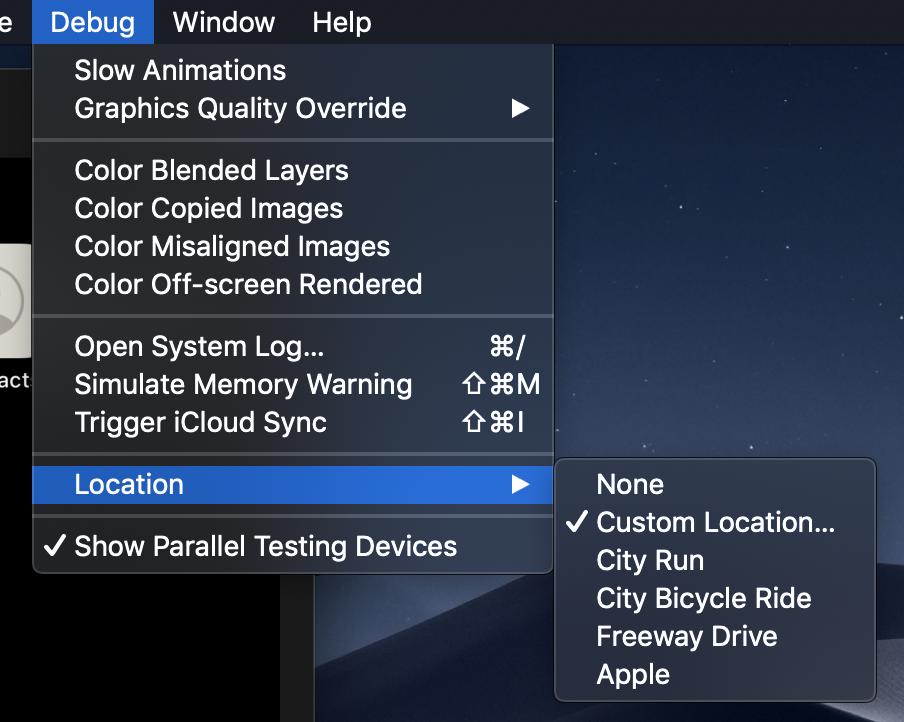Choose Open System Log…
This screenshot has height=722, width=904.
[x=293, y=346]
